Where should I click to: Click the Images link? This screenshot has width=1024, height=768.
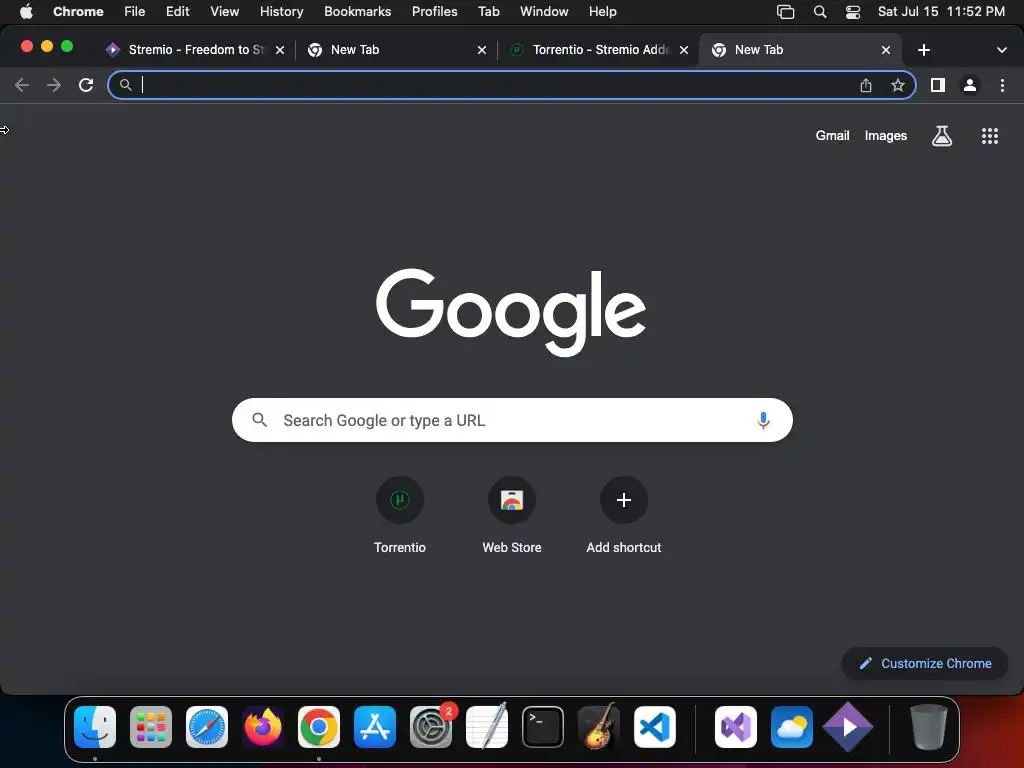click(x=886, y=136)
